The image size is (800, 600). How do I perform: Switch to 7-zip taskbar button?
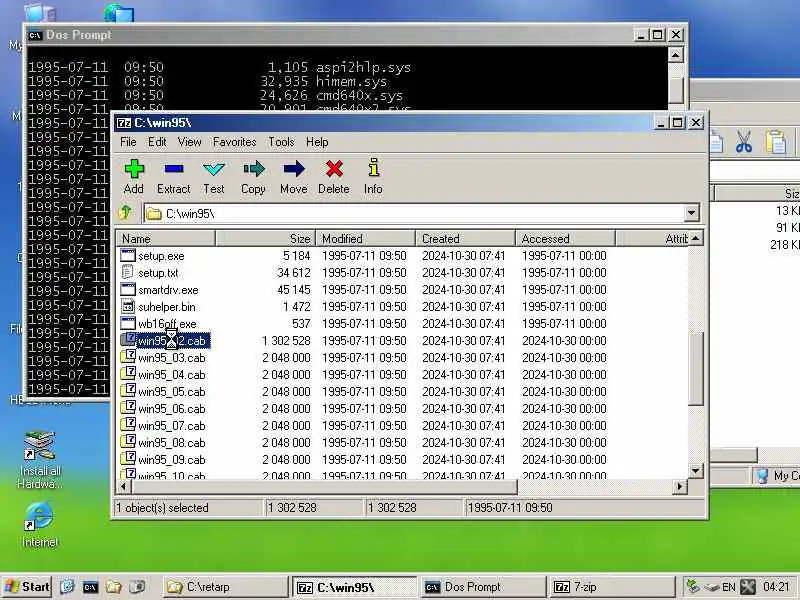(x=611, y=587)
